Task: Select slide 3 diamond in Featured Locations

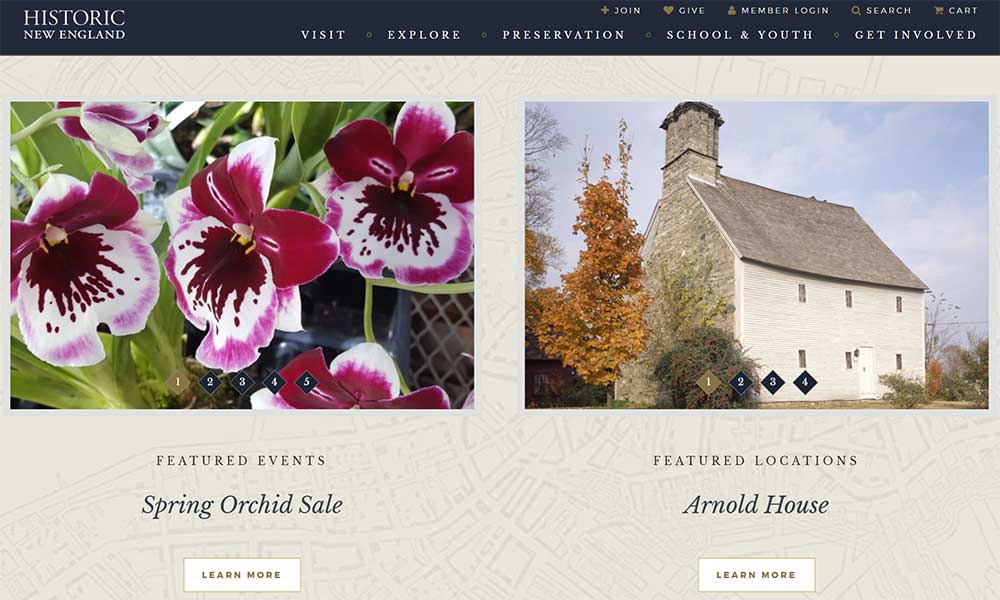Action: [x=772, y=382]
